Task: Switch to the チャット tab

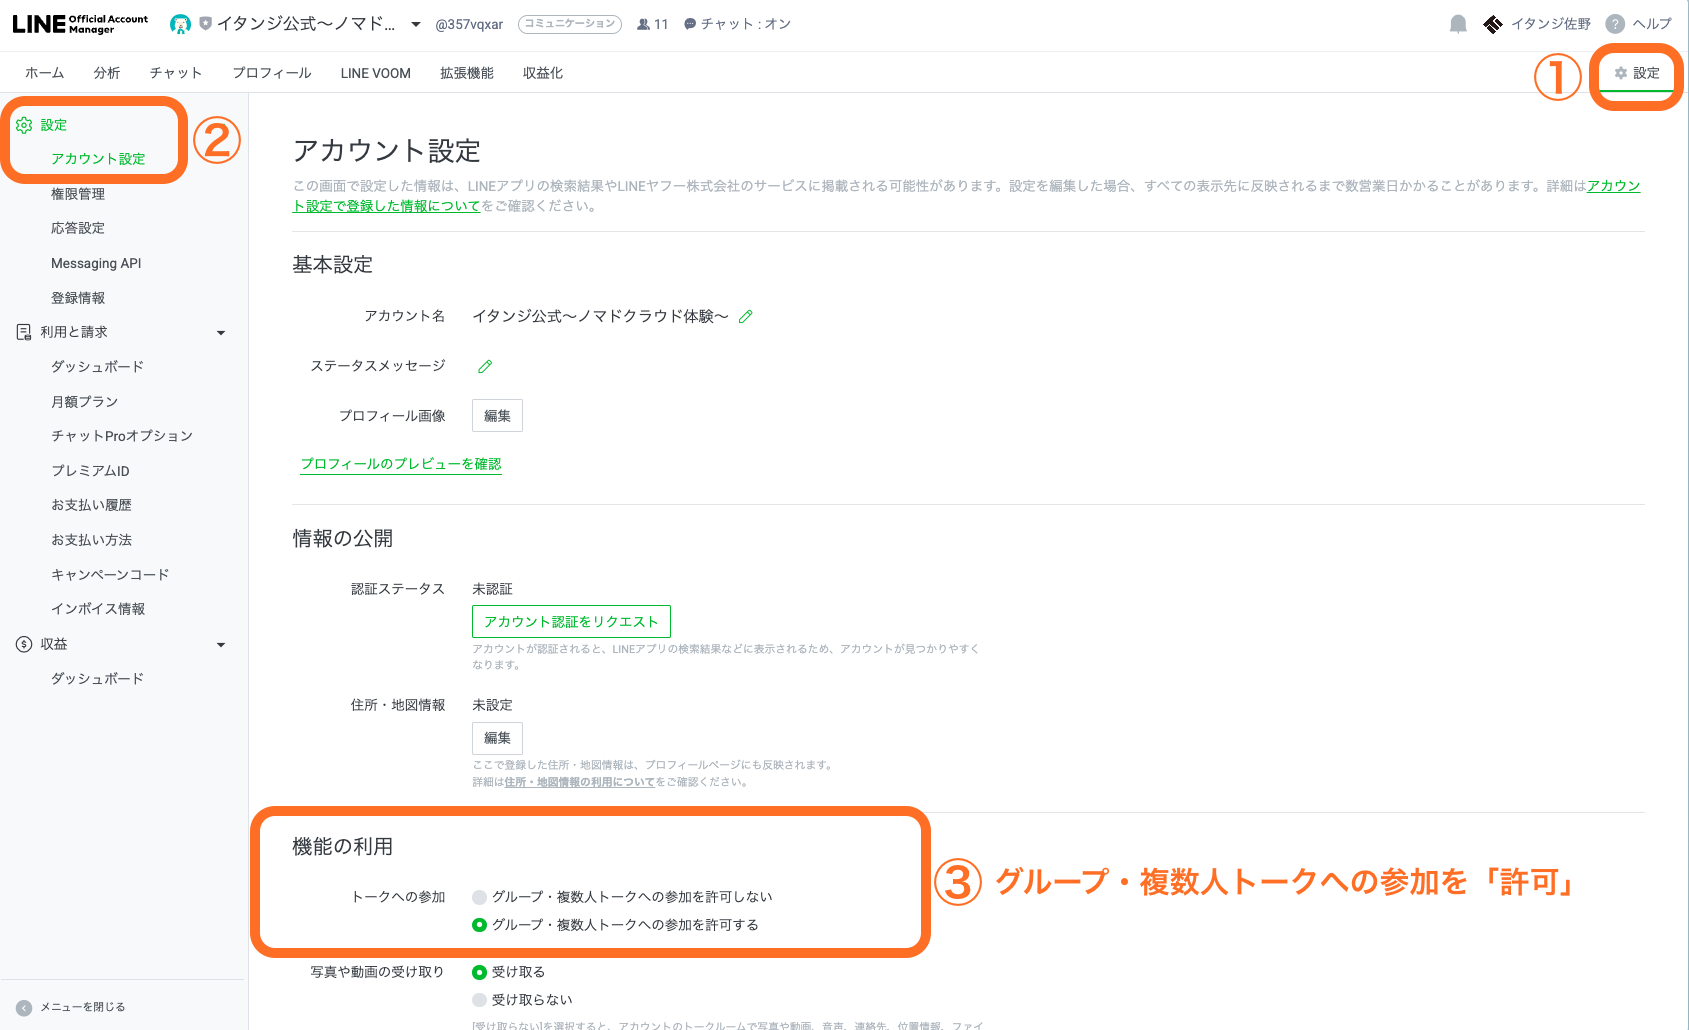Action: (176, 73)
